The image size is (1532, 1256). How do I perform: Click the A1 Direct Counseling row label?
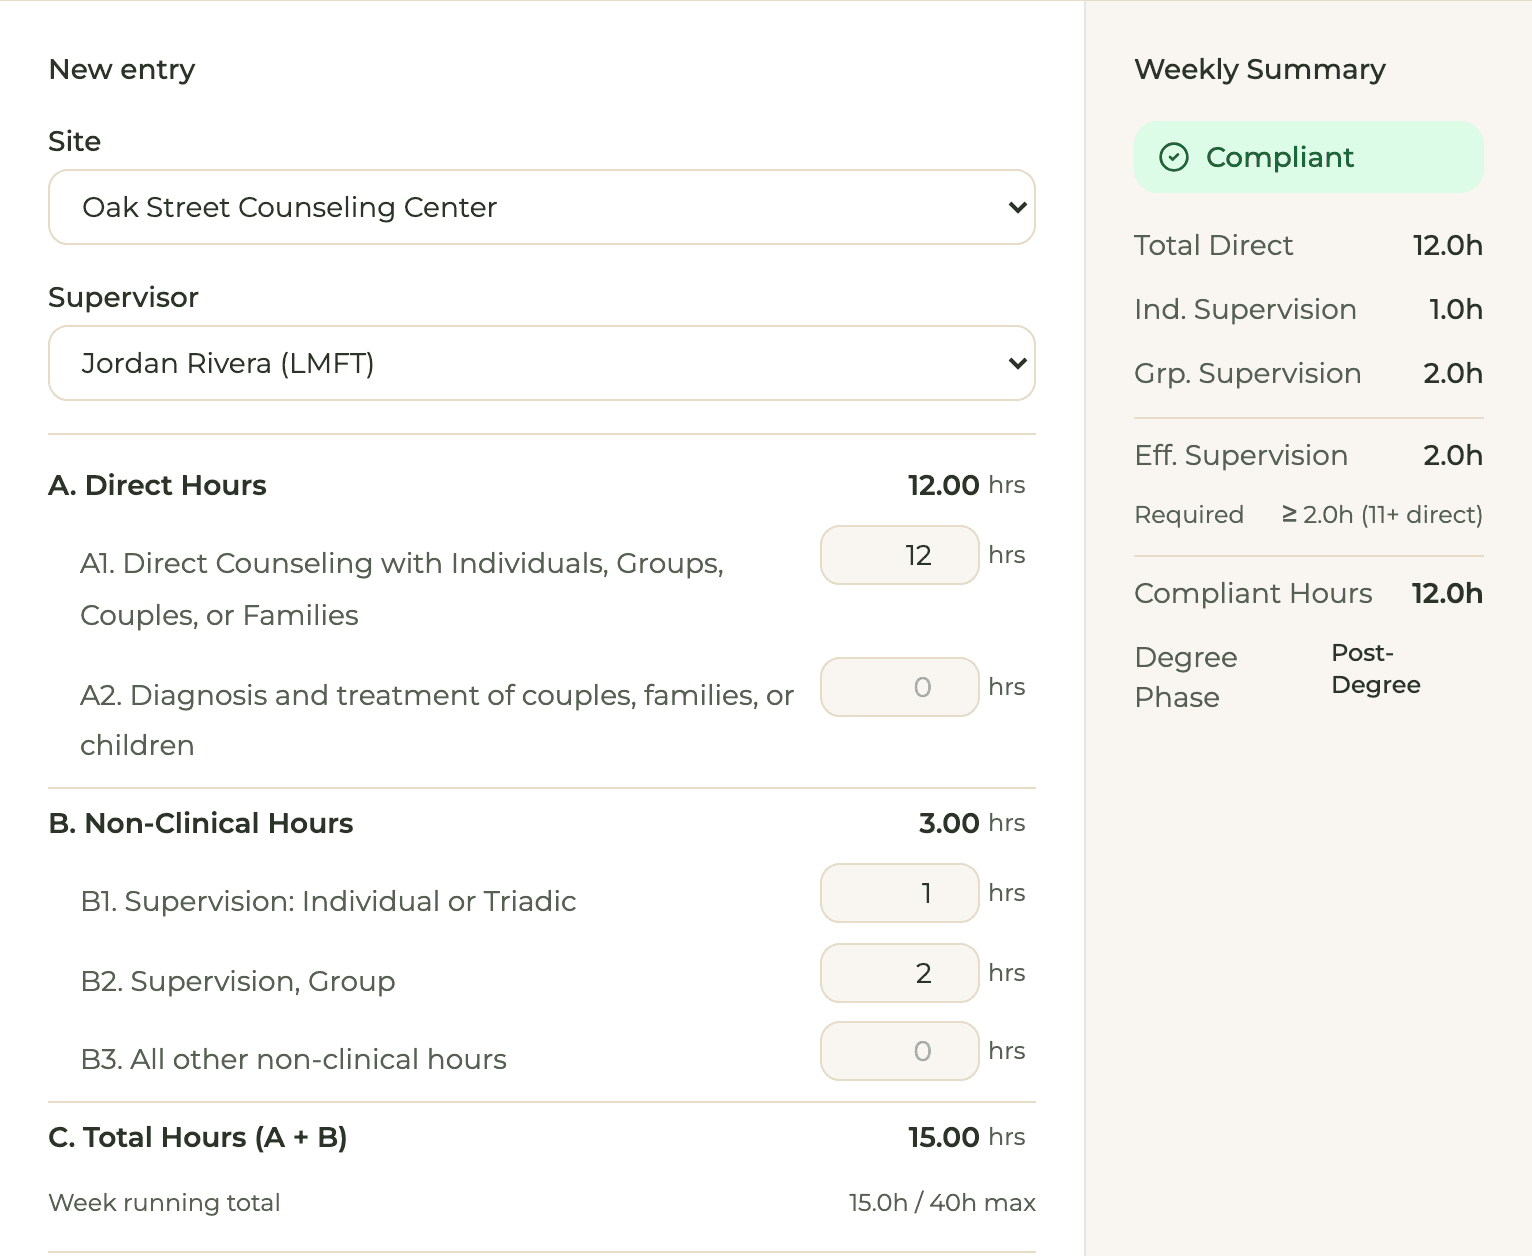[402, 589]
